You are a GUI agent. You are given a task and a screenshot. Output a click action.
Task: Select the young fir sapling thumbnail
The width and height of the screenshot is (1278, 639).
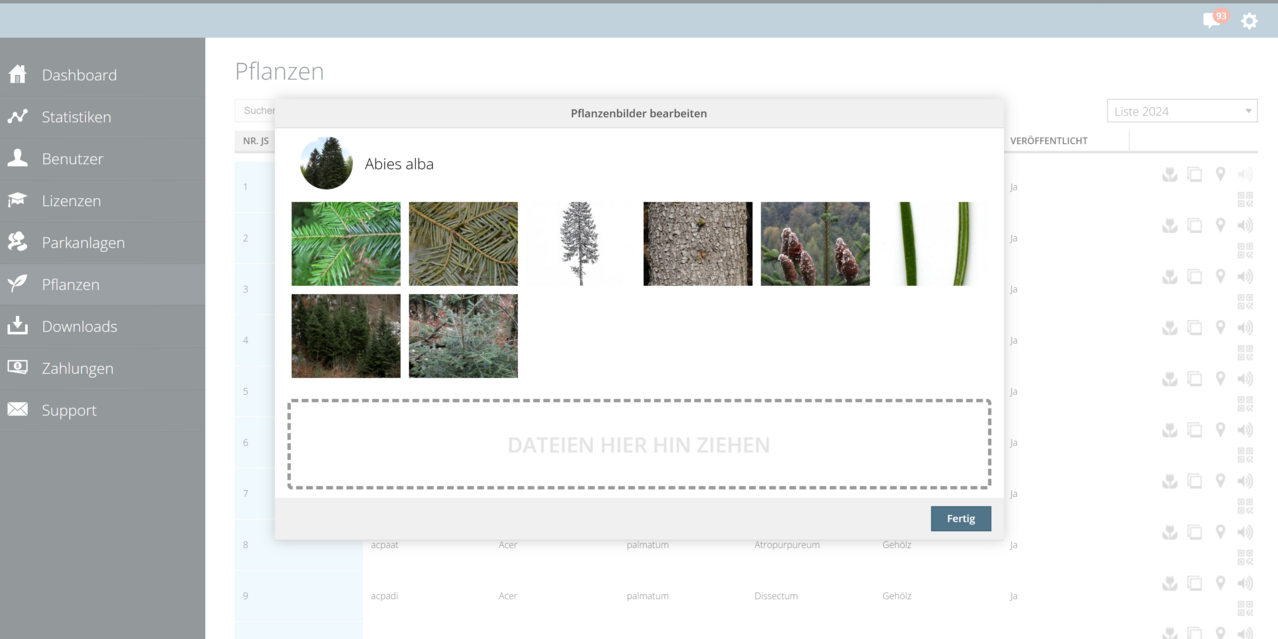463,336
